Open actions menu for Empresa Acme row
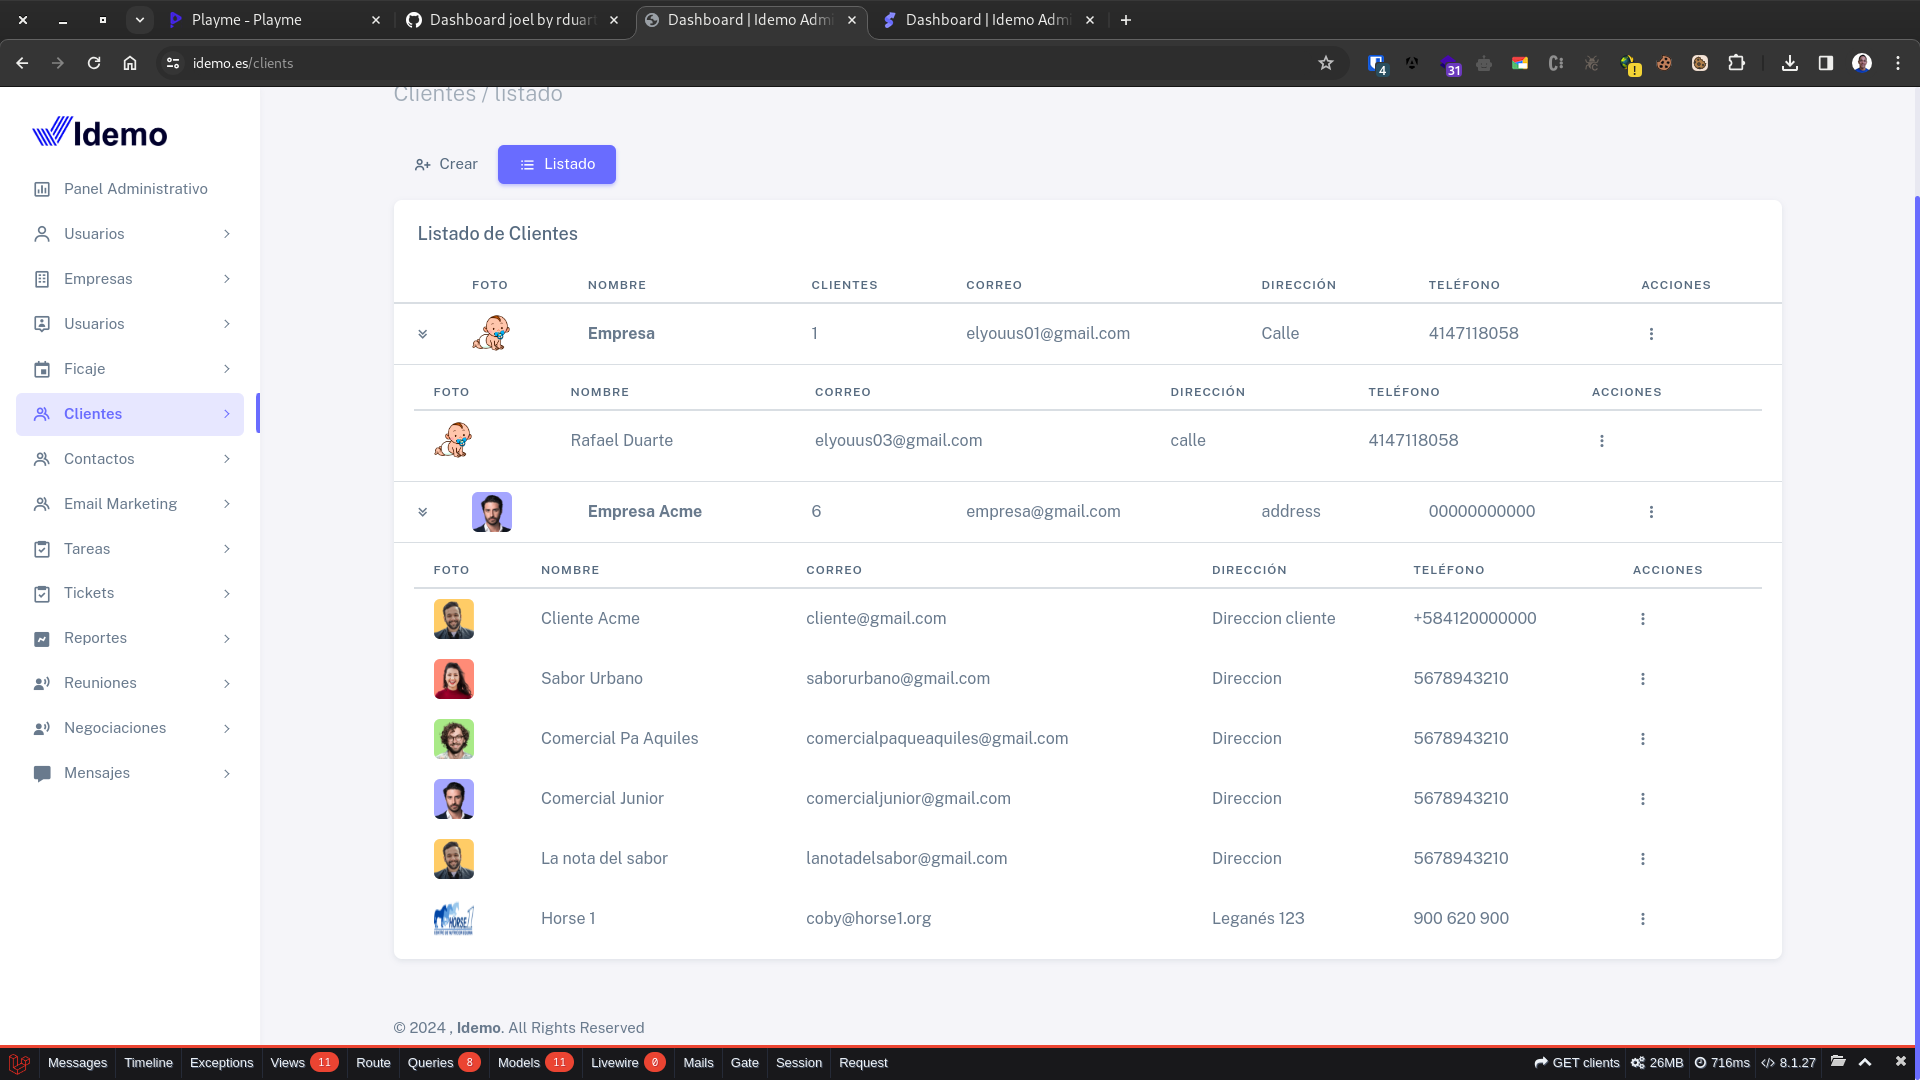This screenshot has height=1080, width=1920. [x=1651, y=512]
